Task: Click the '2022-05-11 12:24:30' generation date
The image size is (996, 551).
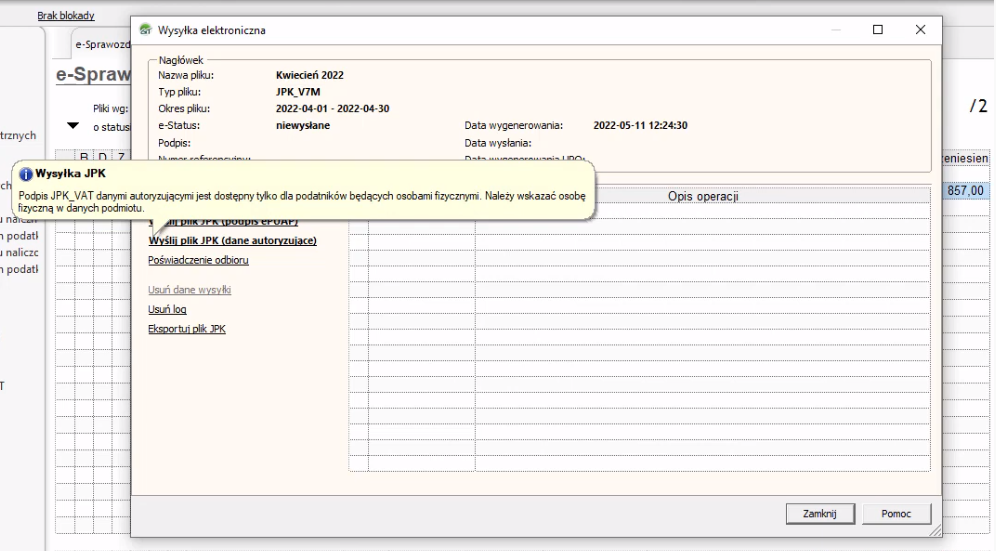Action: (x=640, y=125)
